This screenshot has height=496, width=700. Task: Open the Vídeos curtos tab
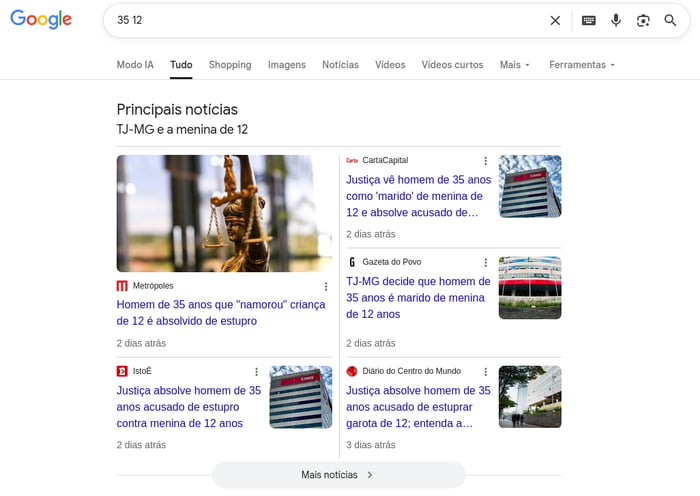tap(452, 65)
